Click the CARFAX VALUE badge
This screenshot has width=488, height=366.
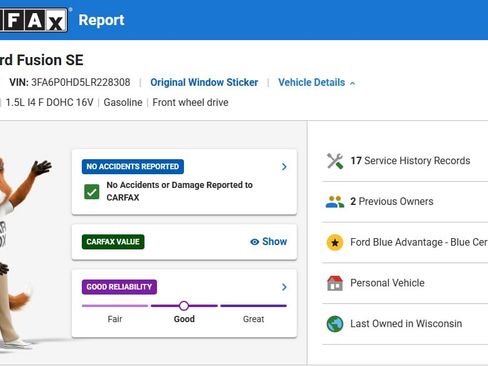[x=113, y=242]
